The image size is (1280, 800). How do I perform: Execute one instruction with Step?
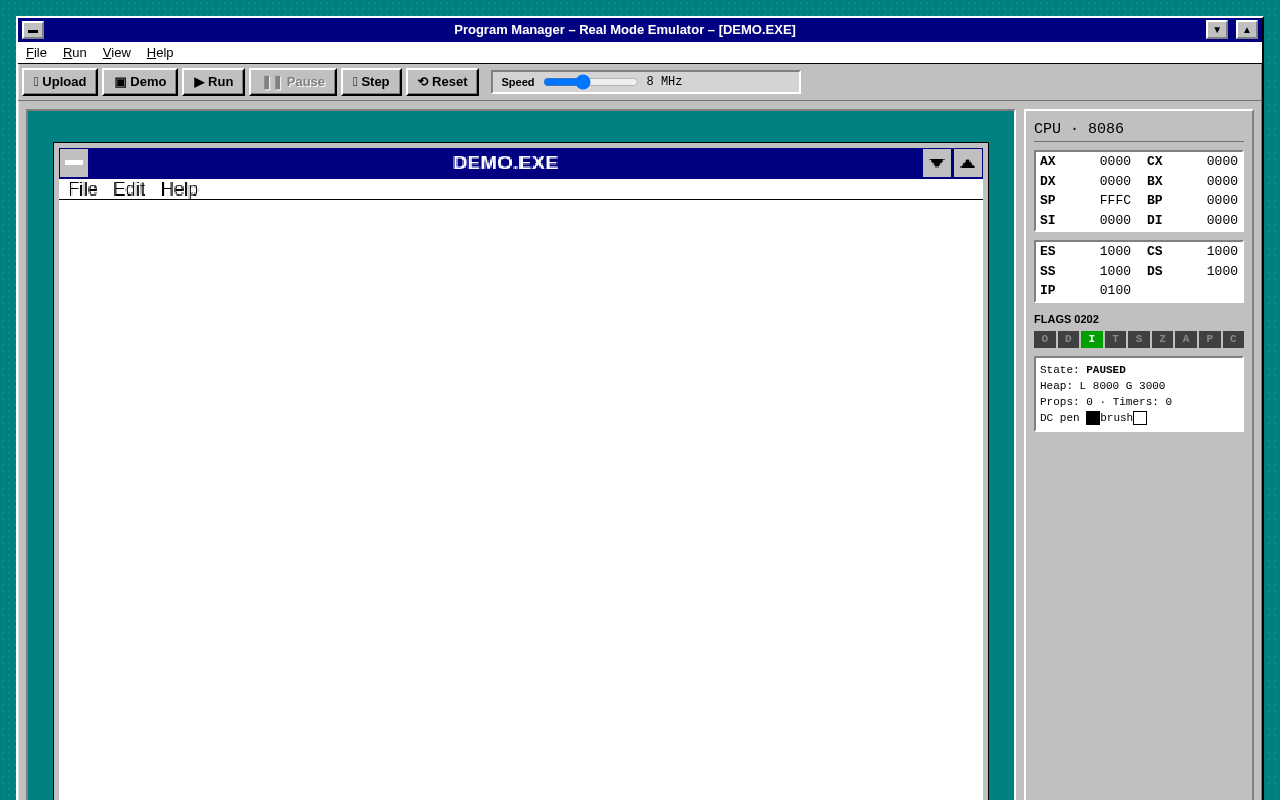371,82
